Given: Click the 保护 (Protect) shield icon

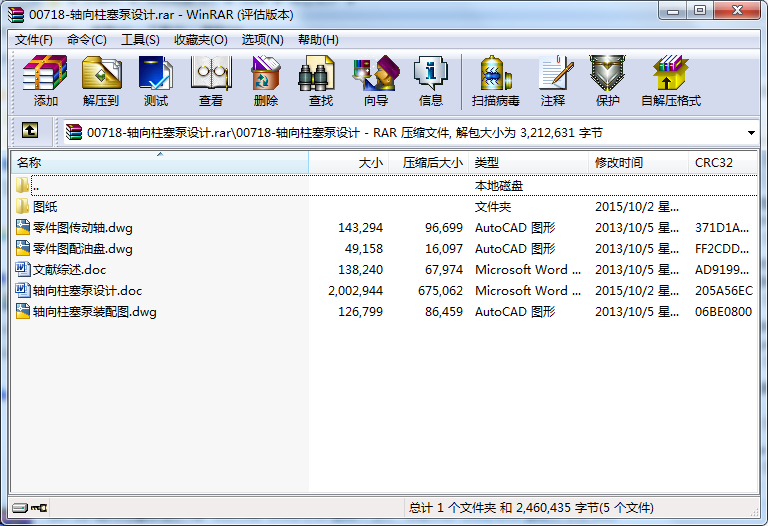Looking at the screenshot, I should point(607,81).
